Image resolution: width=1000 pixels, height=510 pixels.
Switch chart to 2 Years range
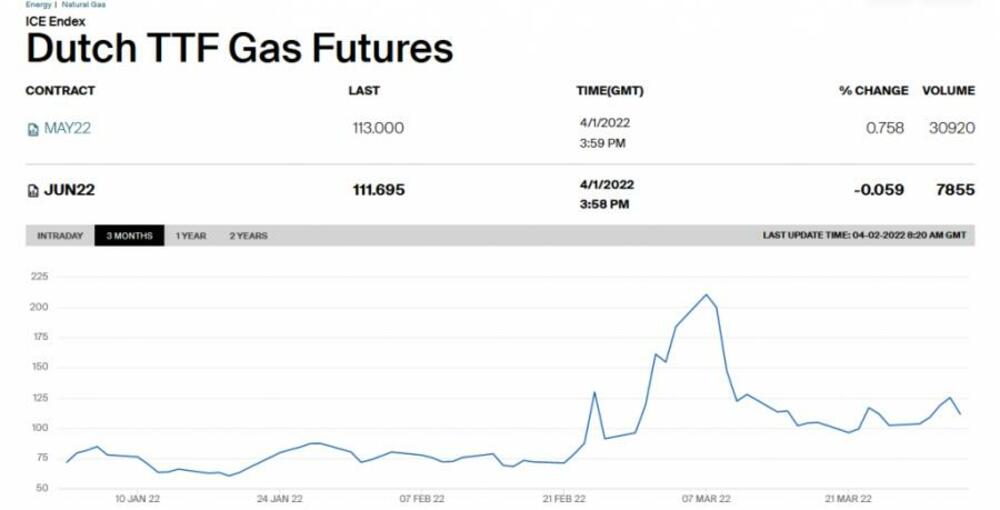coord(248,236)
